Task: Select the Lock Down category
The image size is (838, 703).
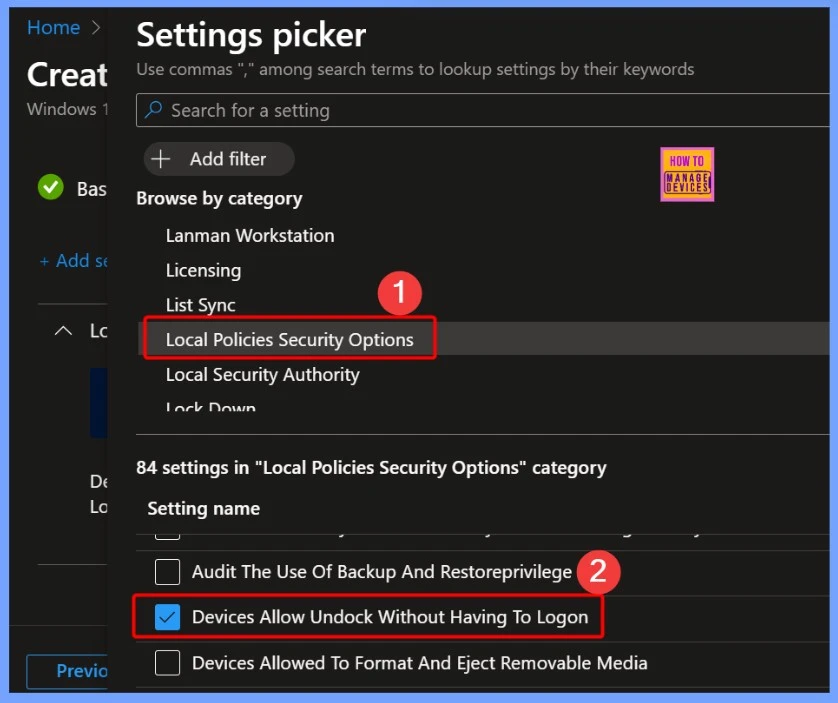Action: click(x=211, y=408)
